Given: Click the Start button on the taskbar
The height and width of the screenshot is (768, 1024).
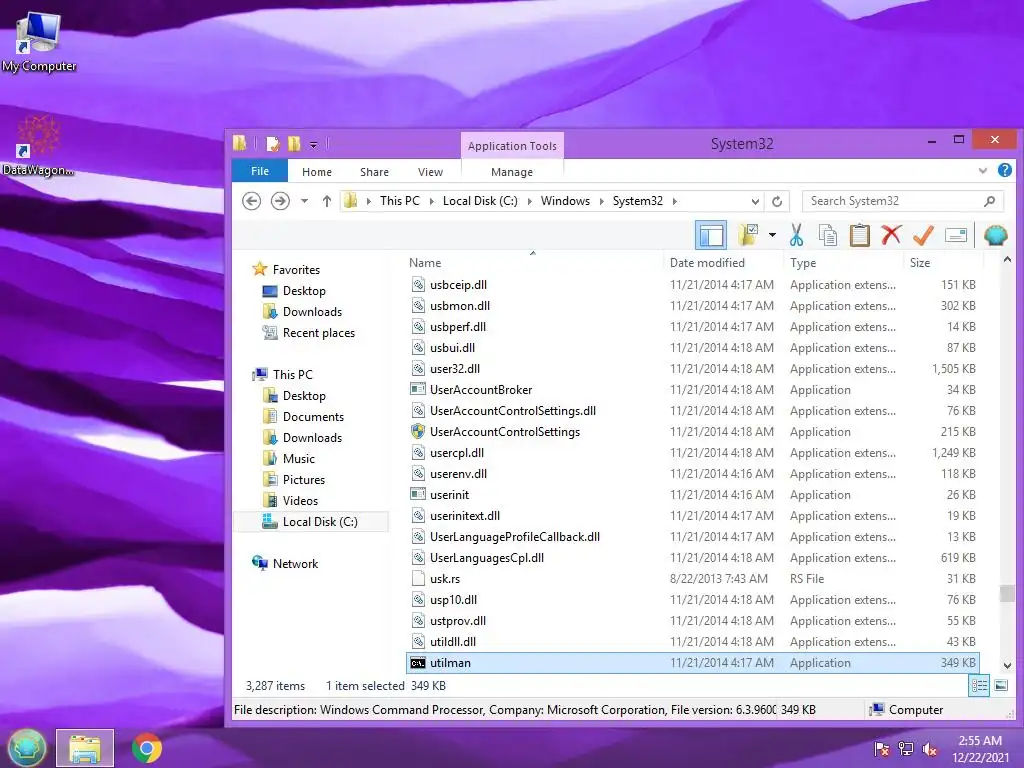Looking at the screenshot, I should [27, 748].
